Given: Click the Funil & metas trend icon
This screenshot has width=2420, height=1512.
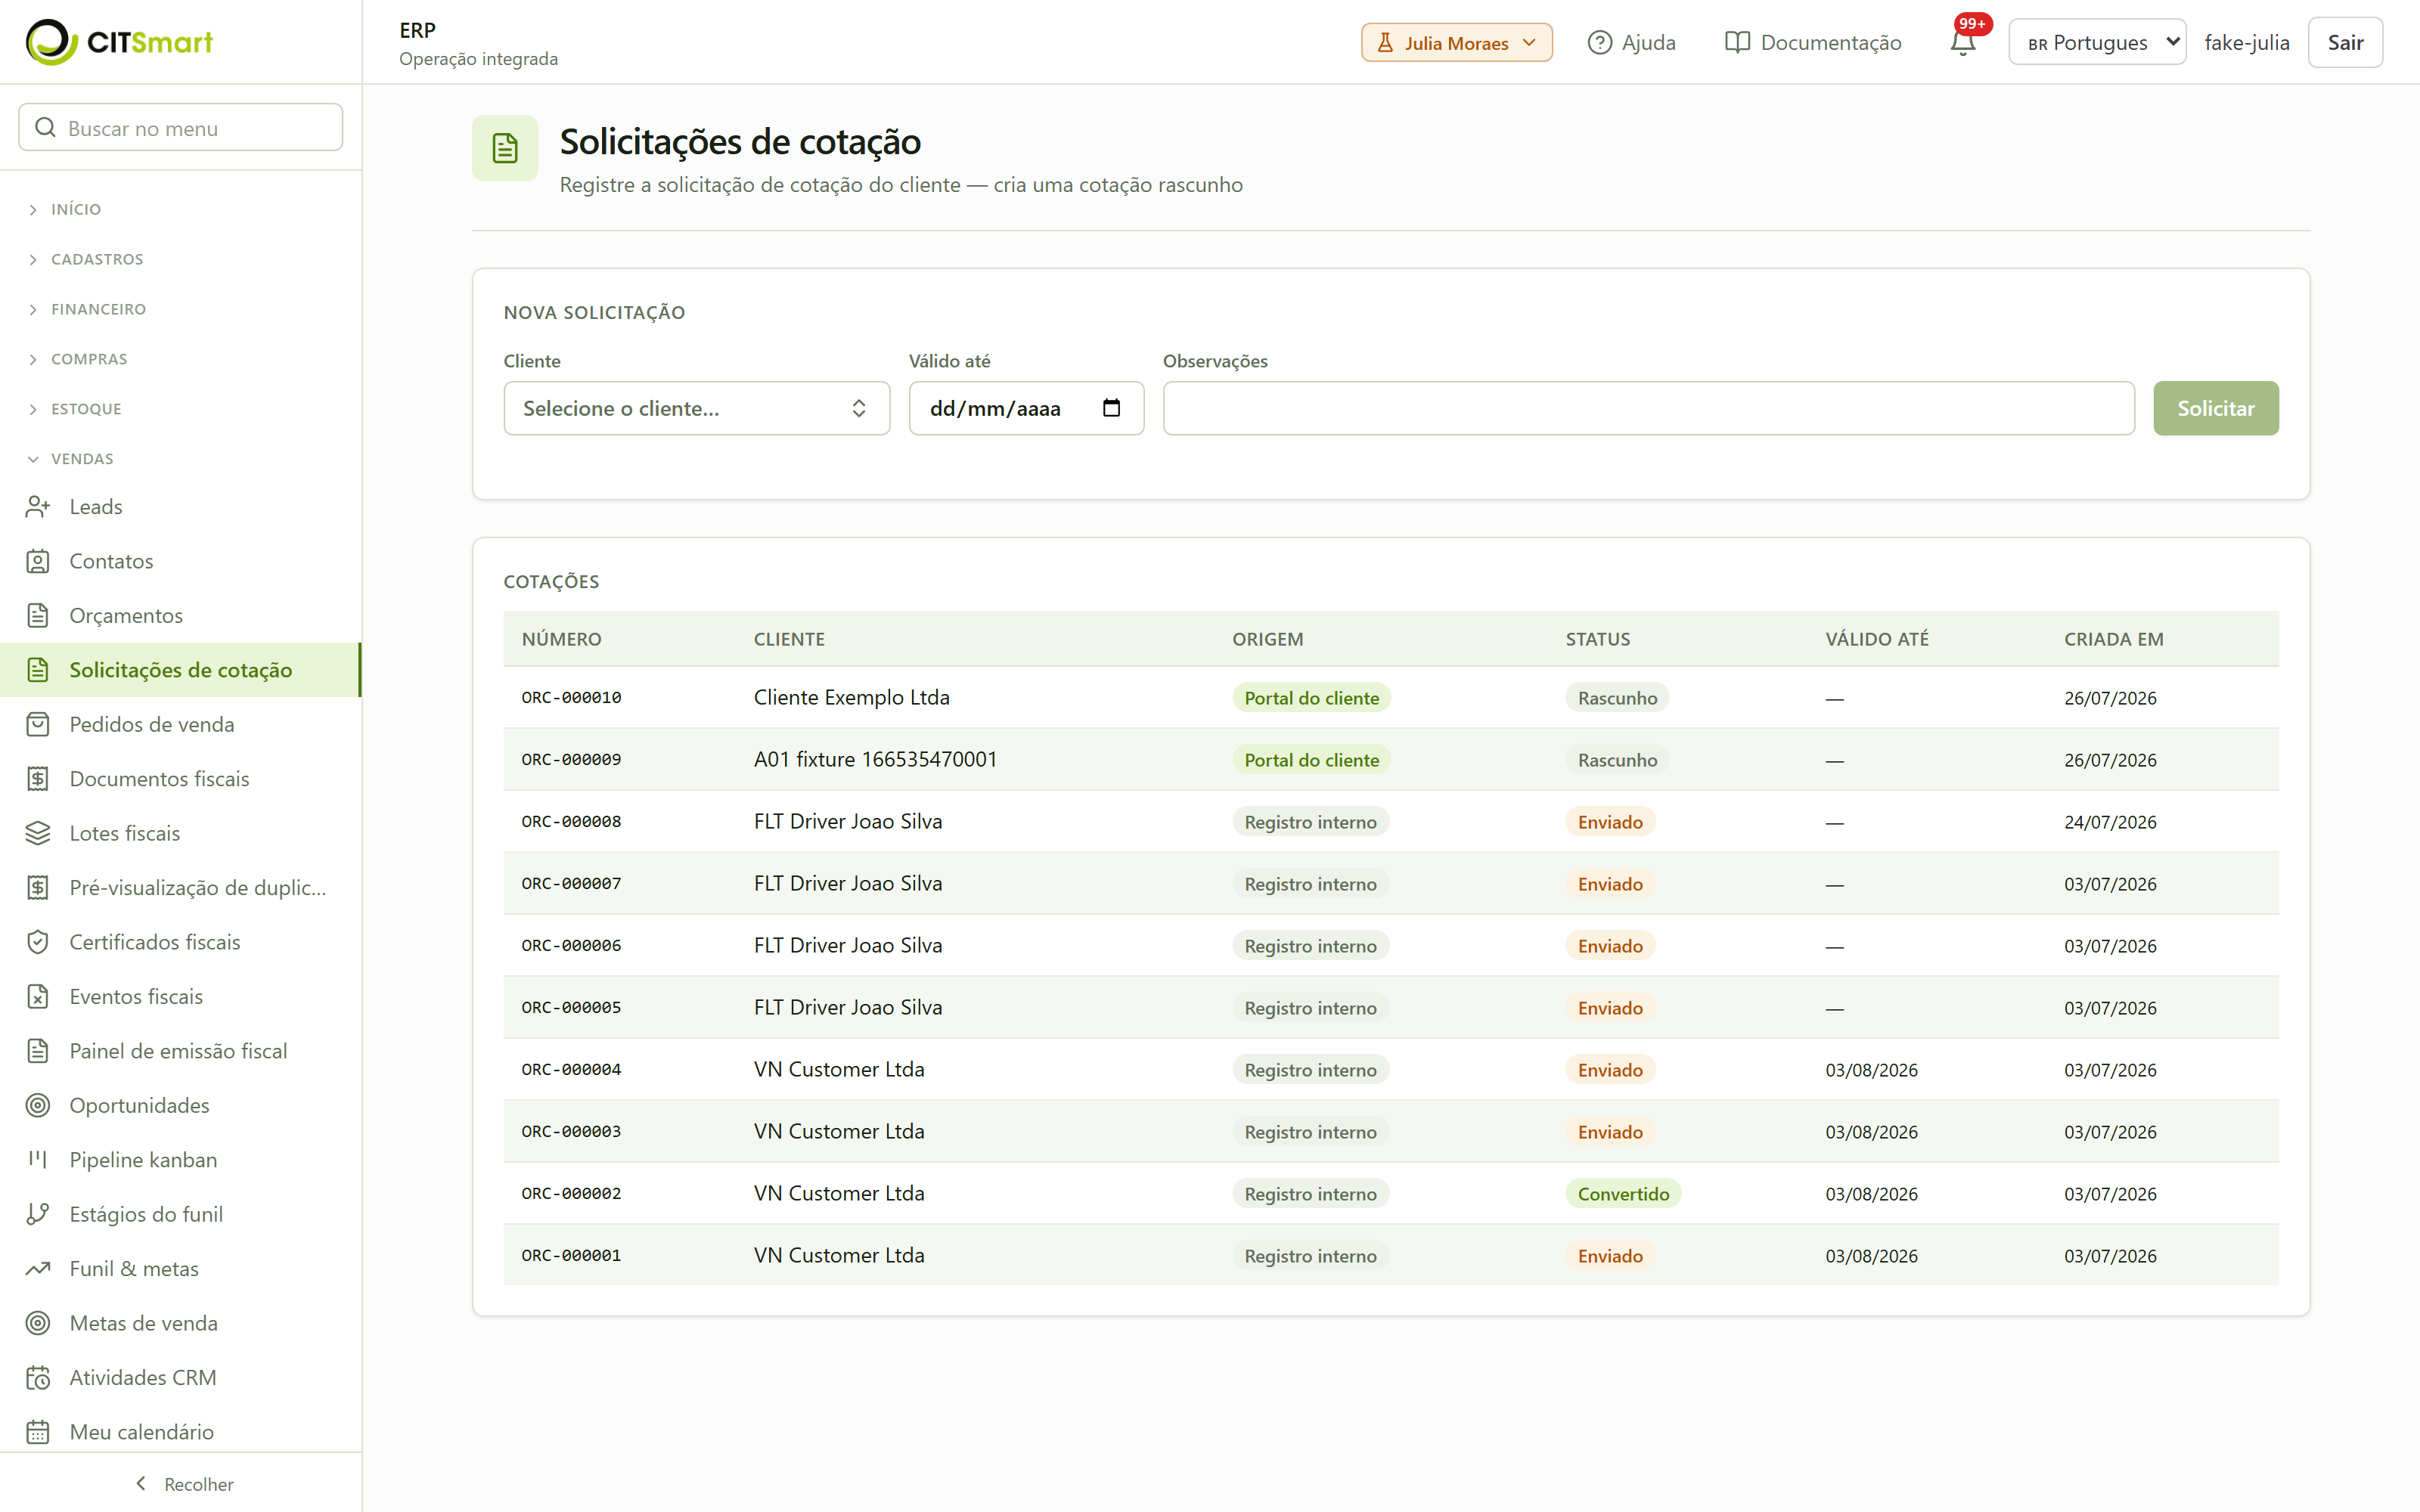Looking at the screenshot, I should tap(38, 1269).
